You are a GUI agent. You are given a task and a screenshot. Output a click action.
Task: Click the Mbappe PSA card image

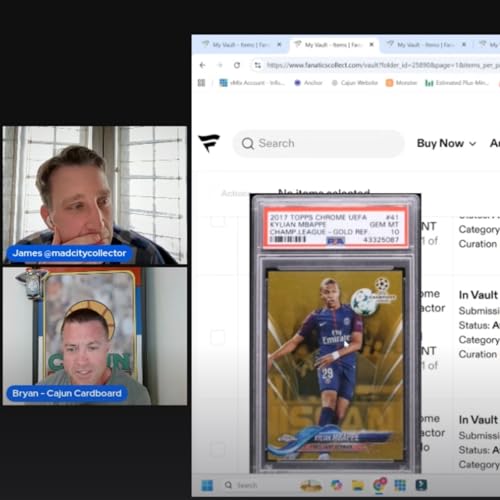335,333
